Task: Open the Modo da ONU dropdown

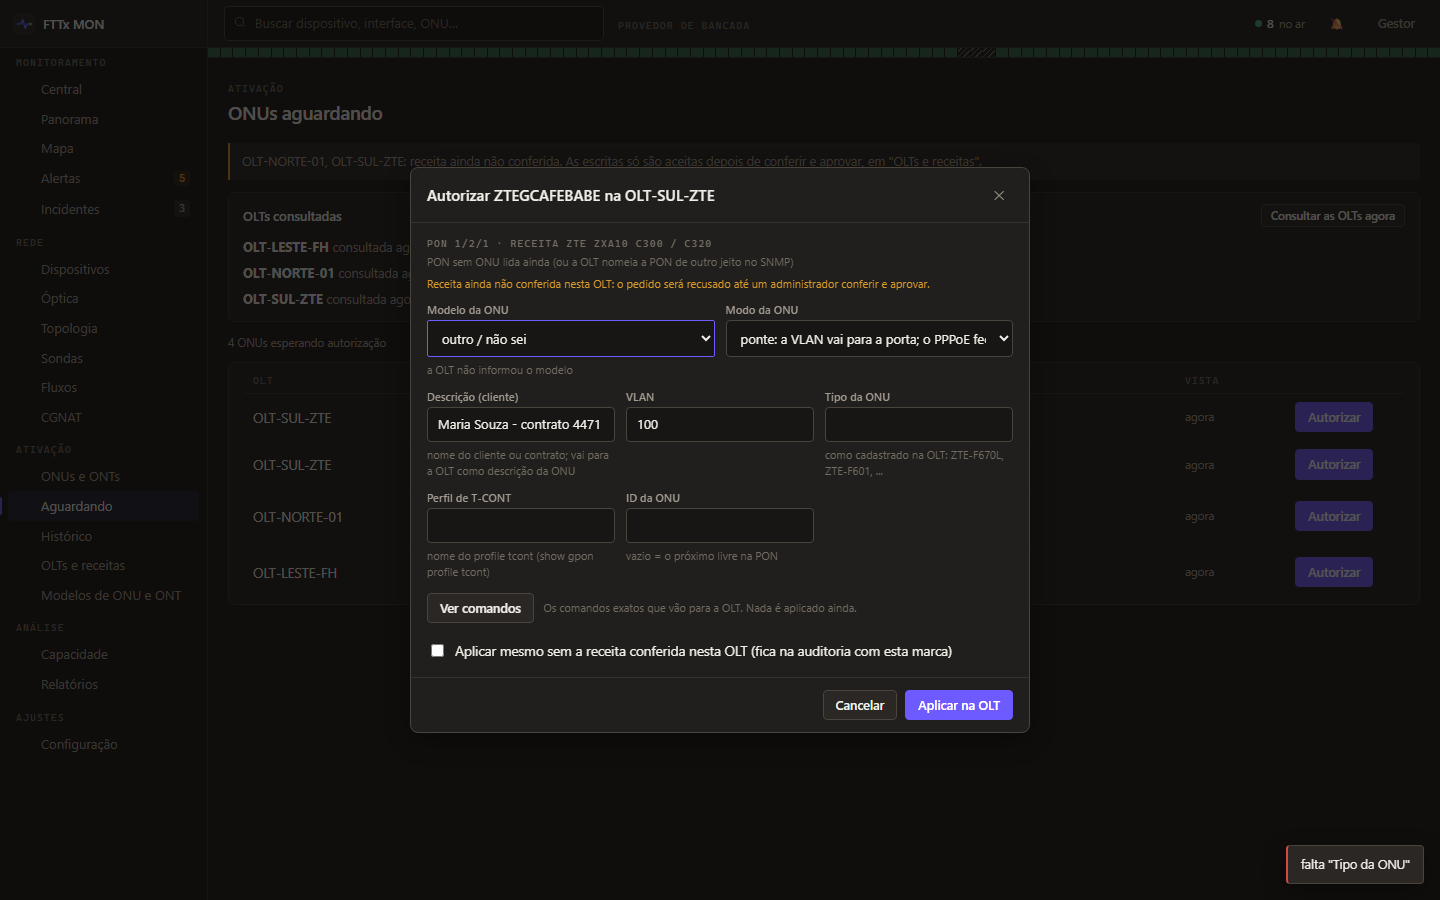Action: click(869, 339)
